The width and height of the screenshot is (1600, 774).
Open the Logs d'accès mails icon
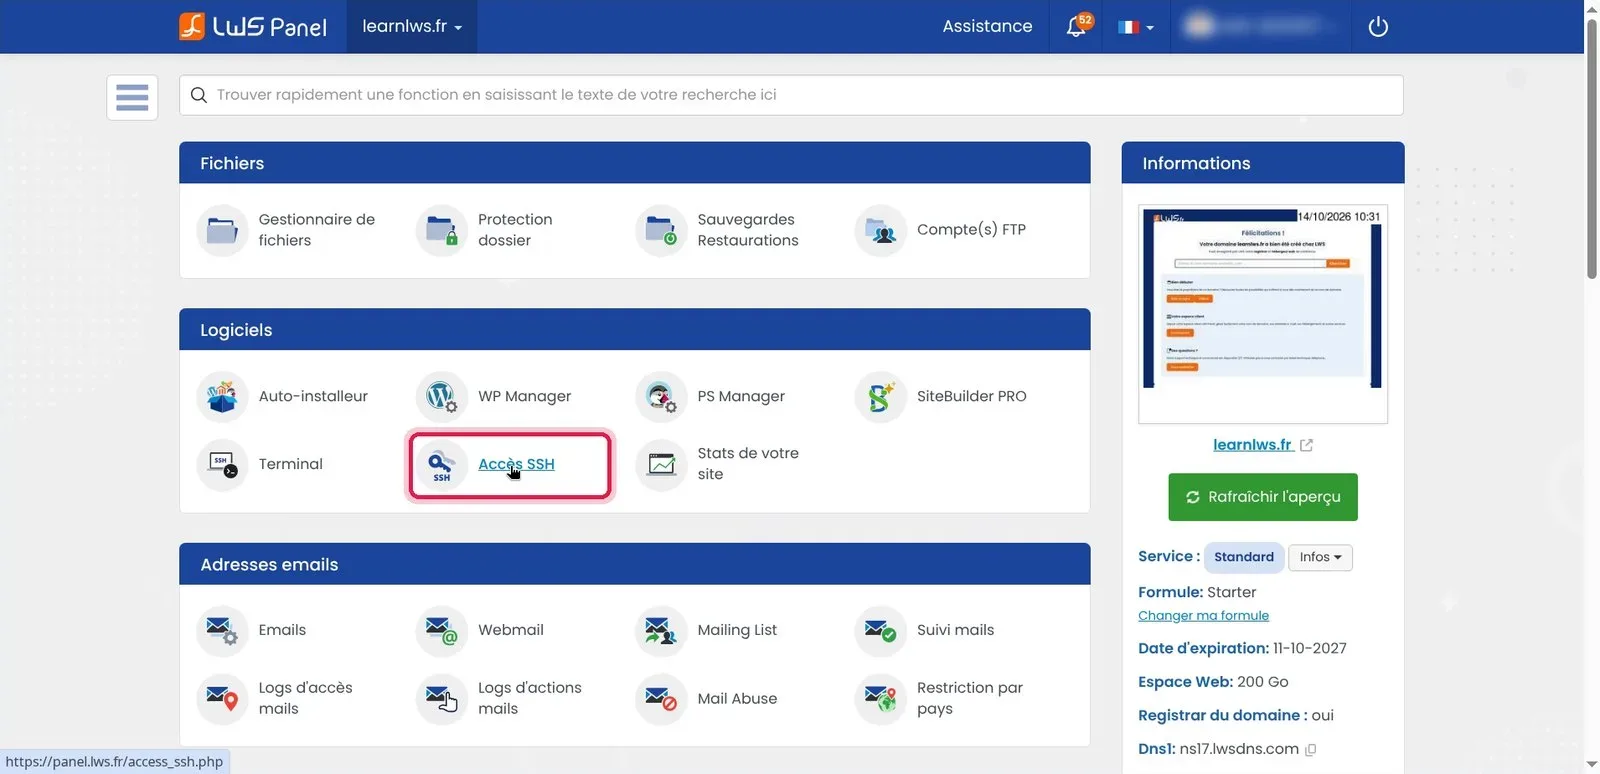coord(222,699)
